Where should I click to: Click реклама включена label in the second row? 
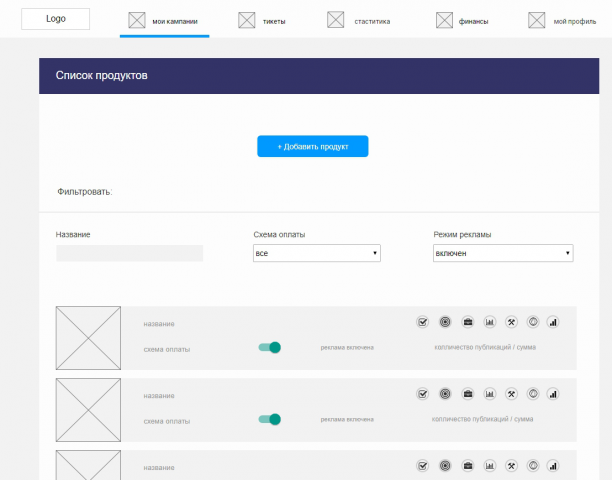pyautogui.click(x=347, y=419)
